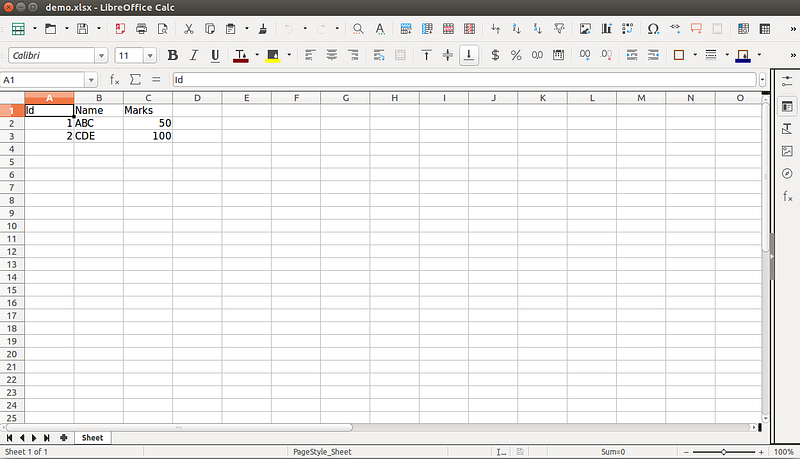Format as Percent icon
This screenshot has width=800, height=459.
click(x=516, y=55)
